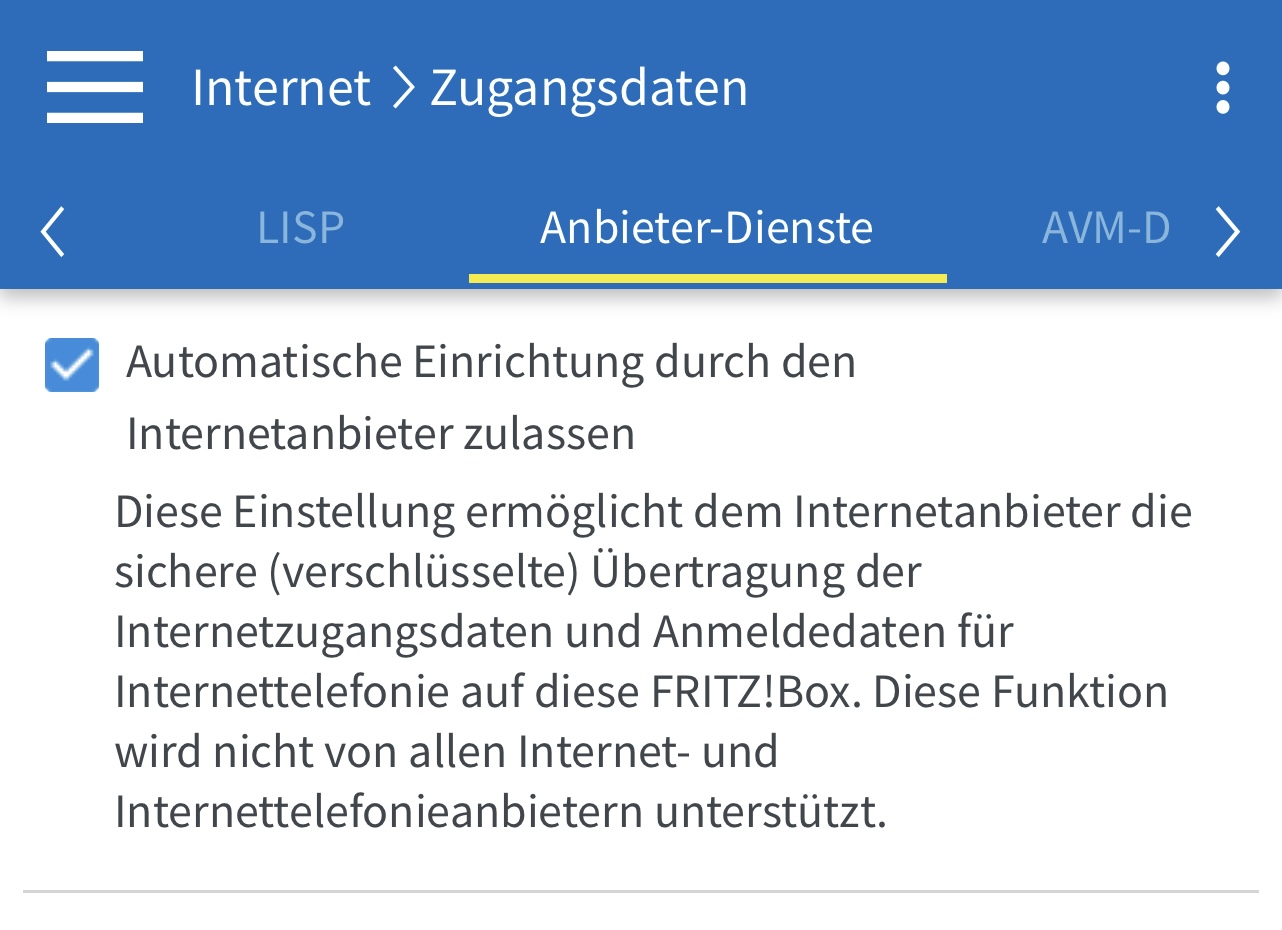Go to the Internet breadcrumb
The image size is (1282, 930).
281,87
